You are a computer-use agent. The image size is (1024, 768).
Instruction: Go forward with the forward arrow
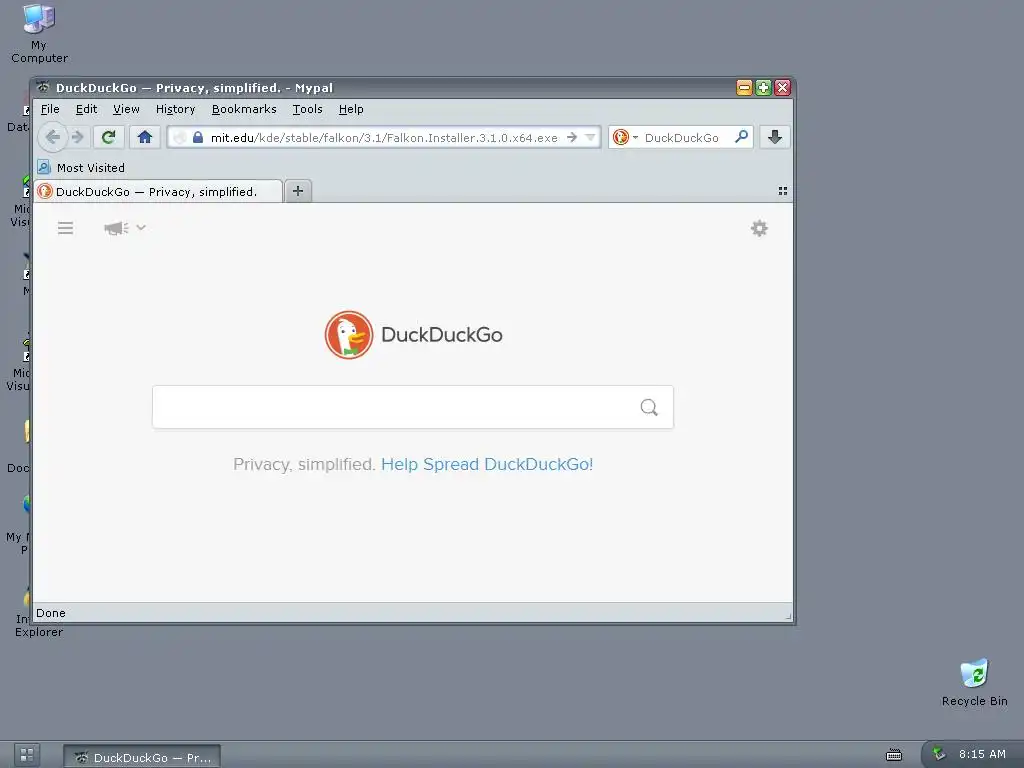(78, 137)
